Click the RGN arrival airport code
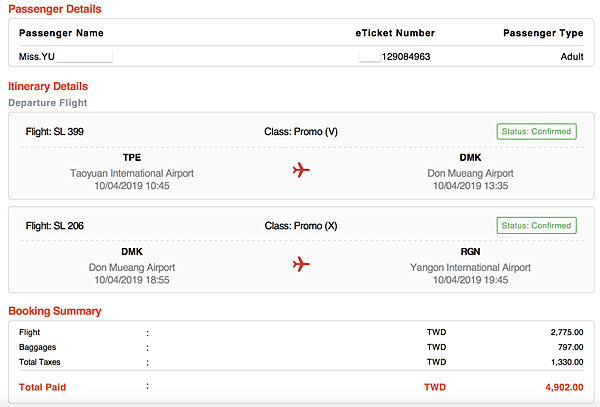Image resolution: width=600 pixels, height=407 pixels. [470, 252]
